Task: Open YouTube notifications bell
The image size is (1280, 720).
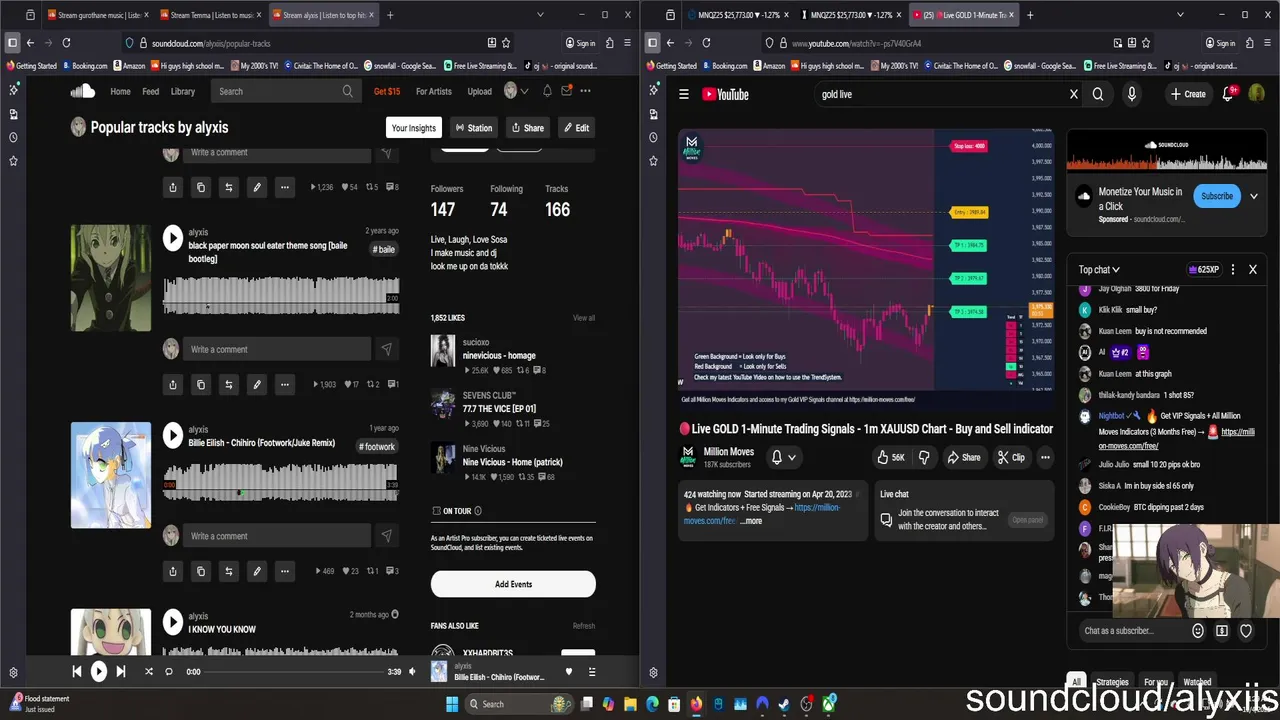Action: pos(1228,94)
